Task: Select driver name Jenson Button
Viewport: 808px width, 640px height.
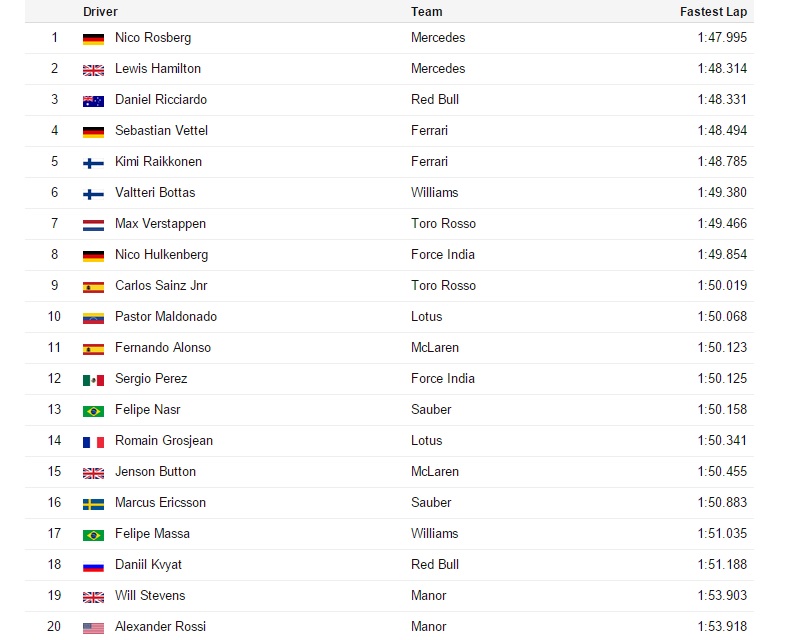Action: click(155, 472)
